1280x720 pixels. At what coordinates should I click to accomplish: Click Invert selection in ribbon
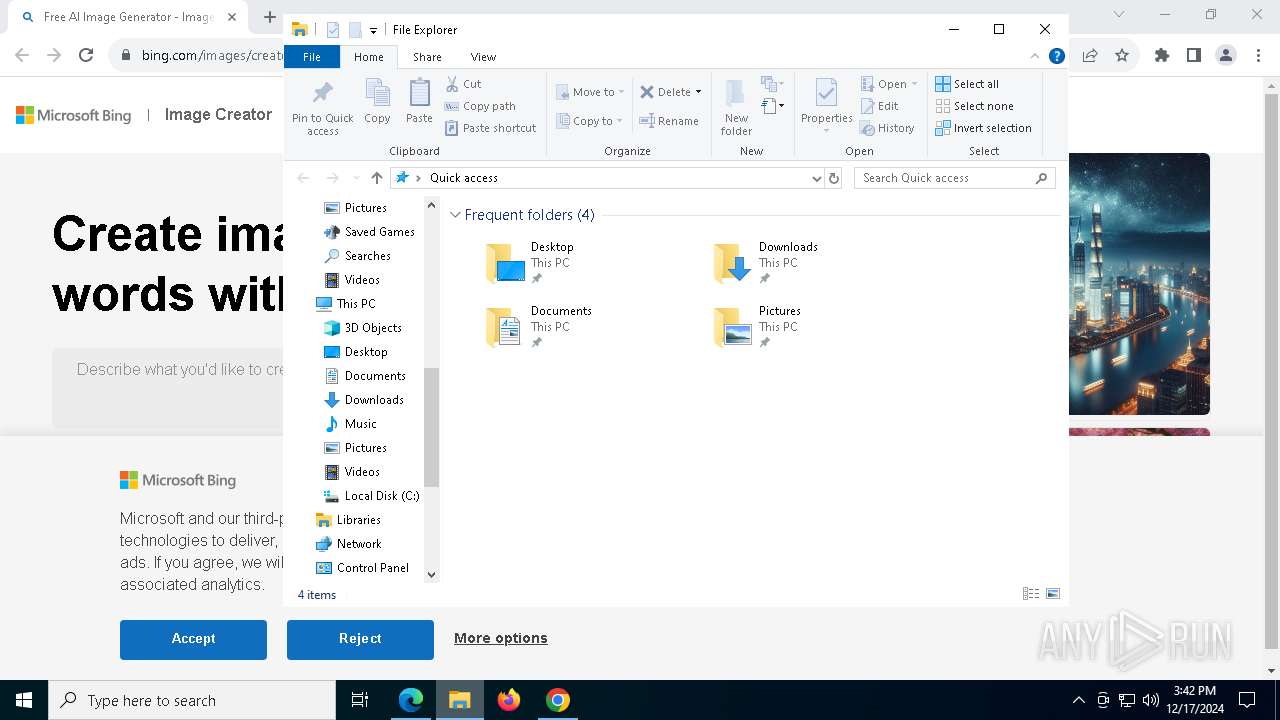[x=983, y=128]
